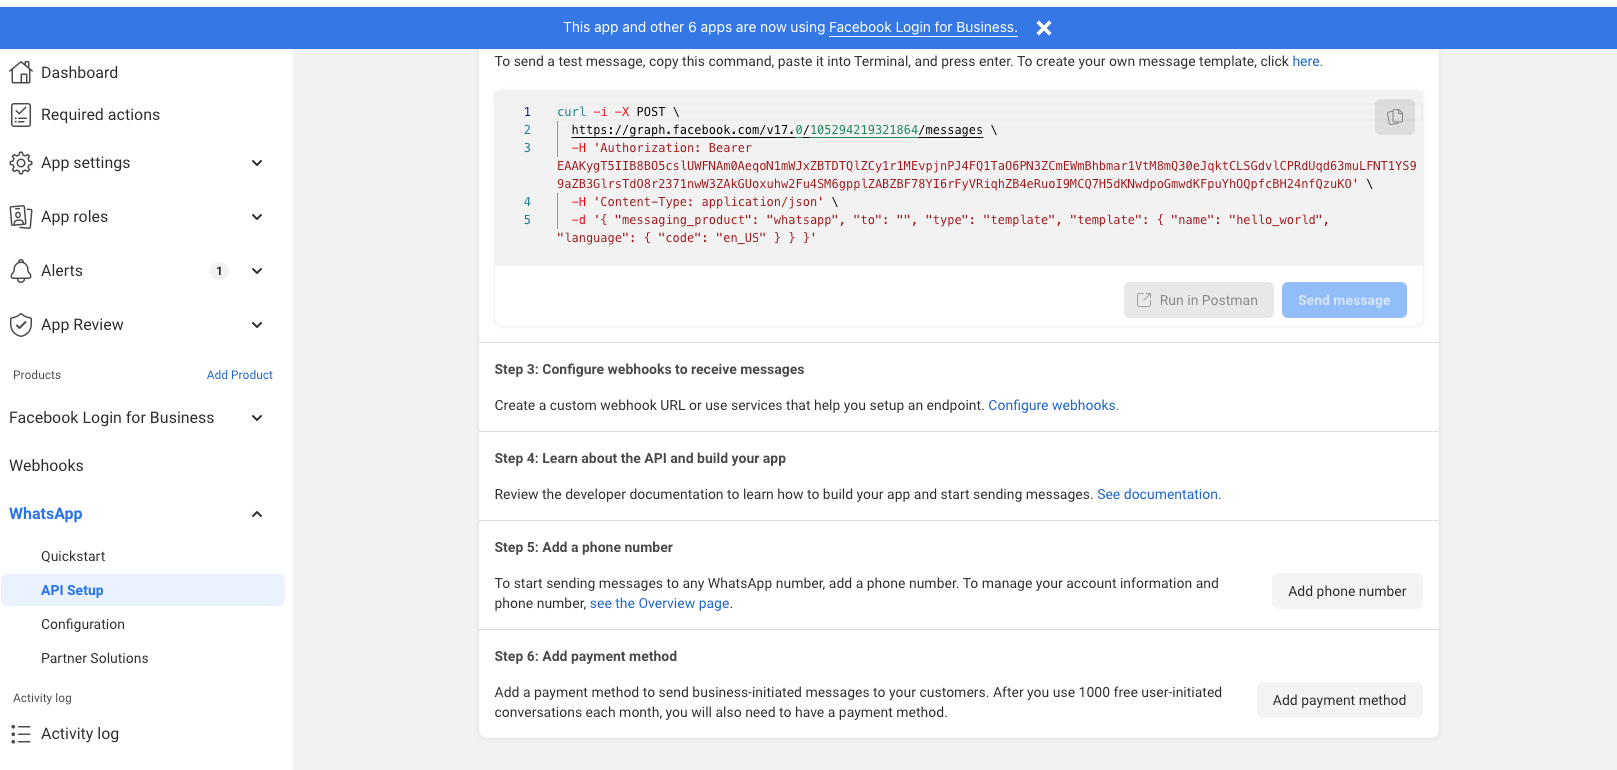Screen dimensions: 1617x770
Task: Select API Setup in the sidebar
Action: coord(143,590)
